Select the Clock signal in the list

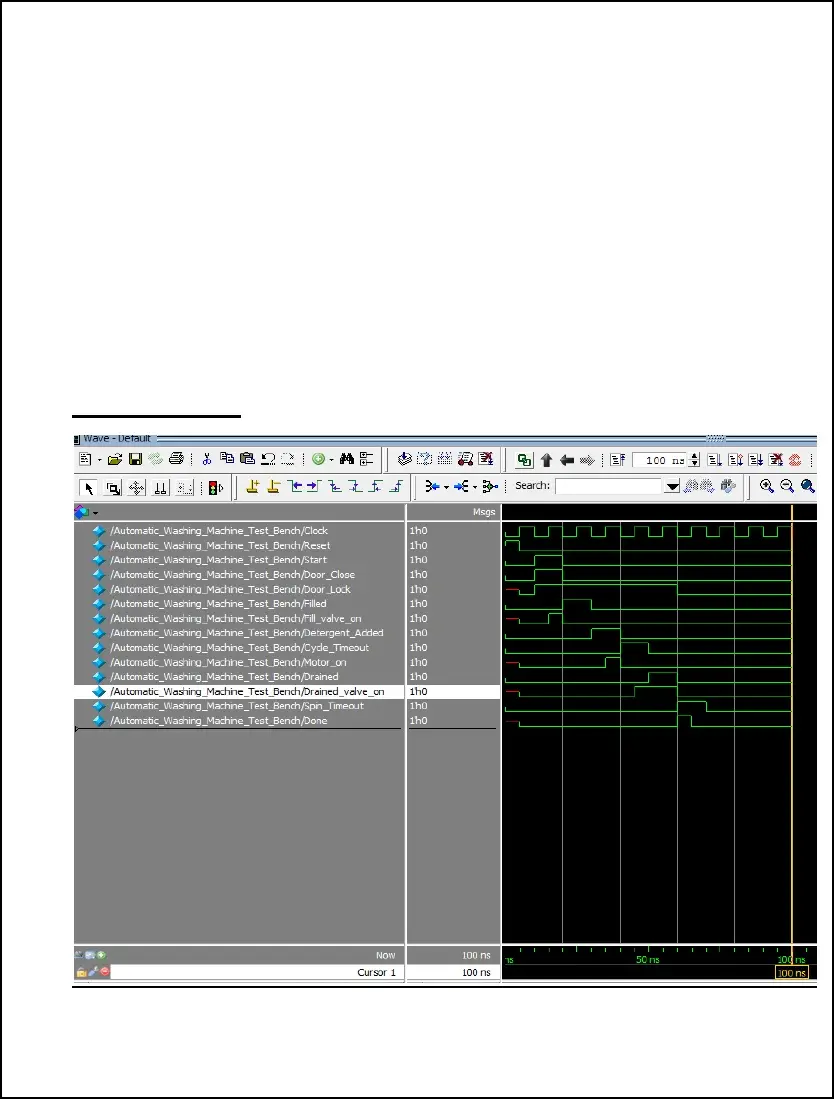tap(218, 531)
